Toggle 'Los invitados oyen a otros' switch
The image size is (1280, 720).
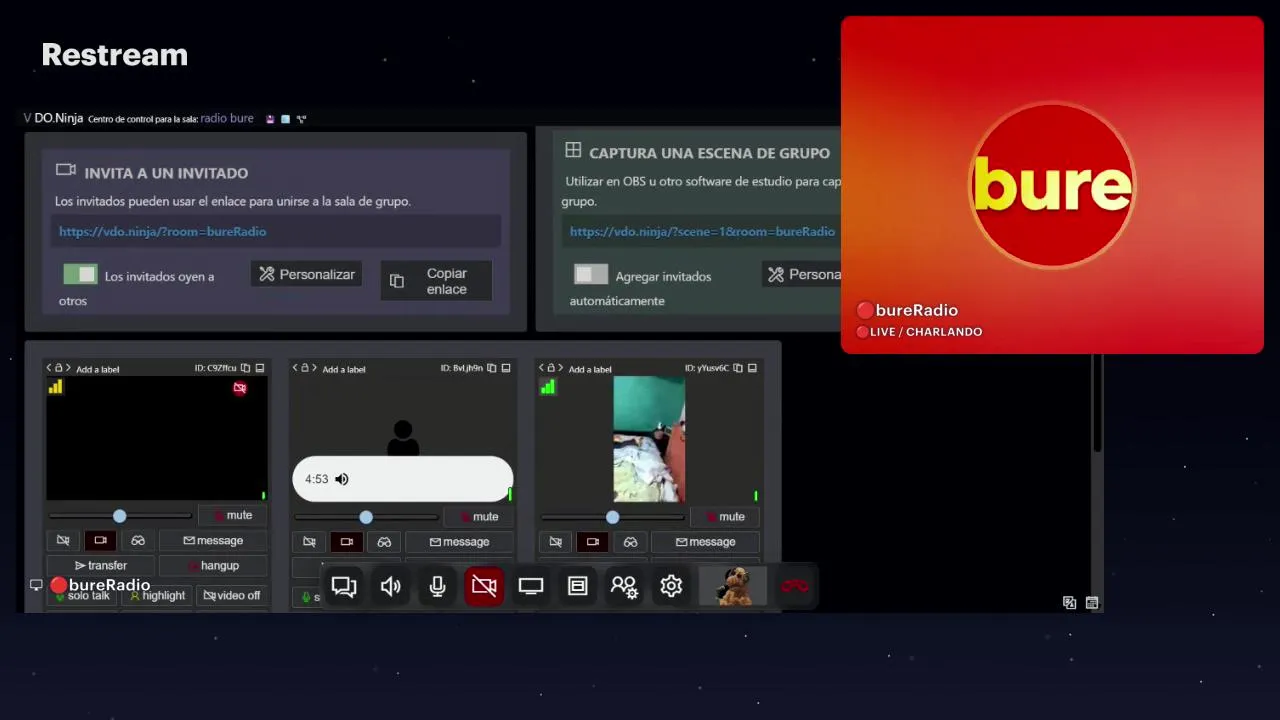coord(80,274)
